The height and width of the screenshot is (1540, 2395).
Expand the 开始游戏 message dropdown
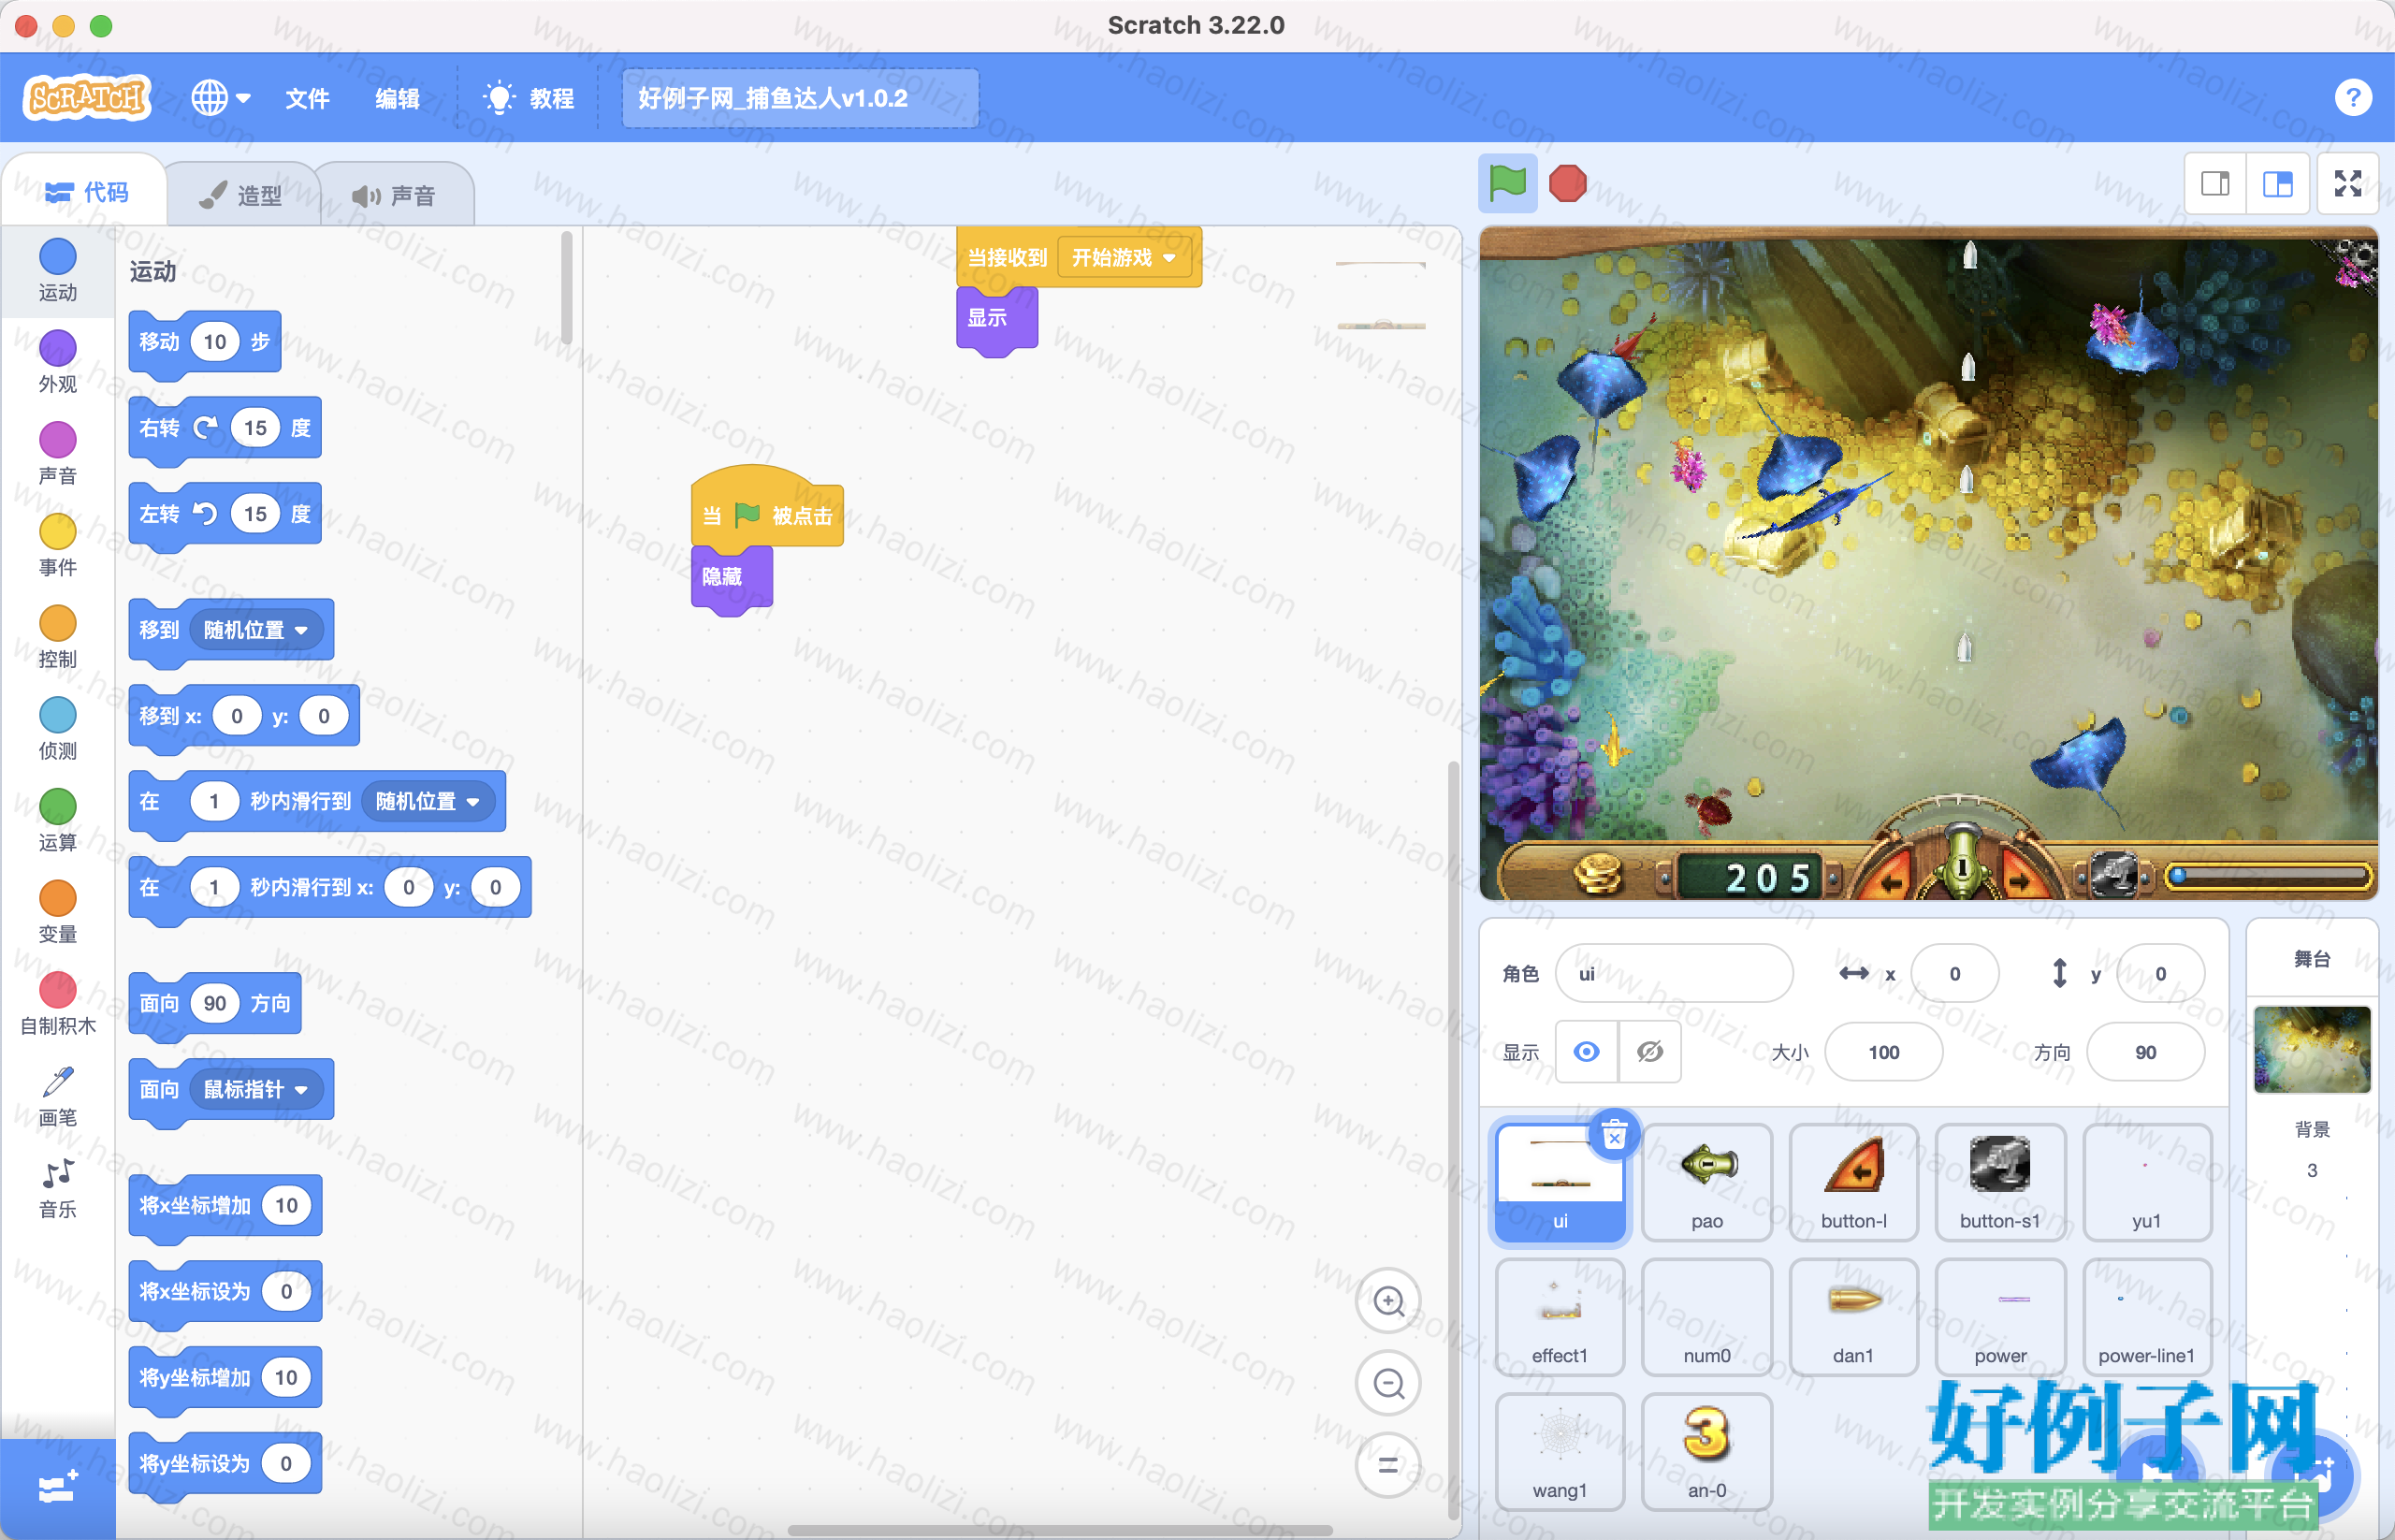[1169, 258]
